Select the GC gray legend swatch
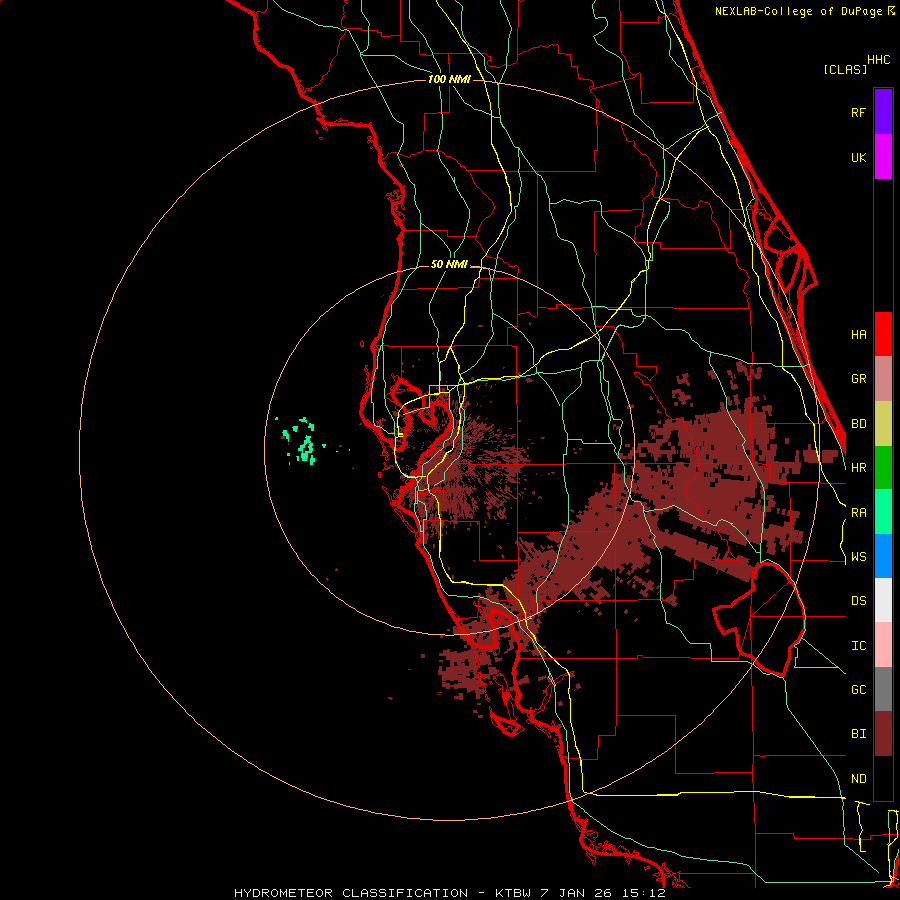The height and width of the screenshot is (900, 900). click(883, 689)
